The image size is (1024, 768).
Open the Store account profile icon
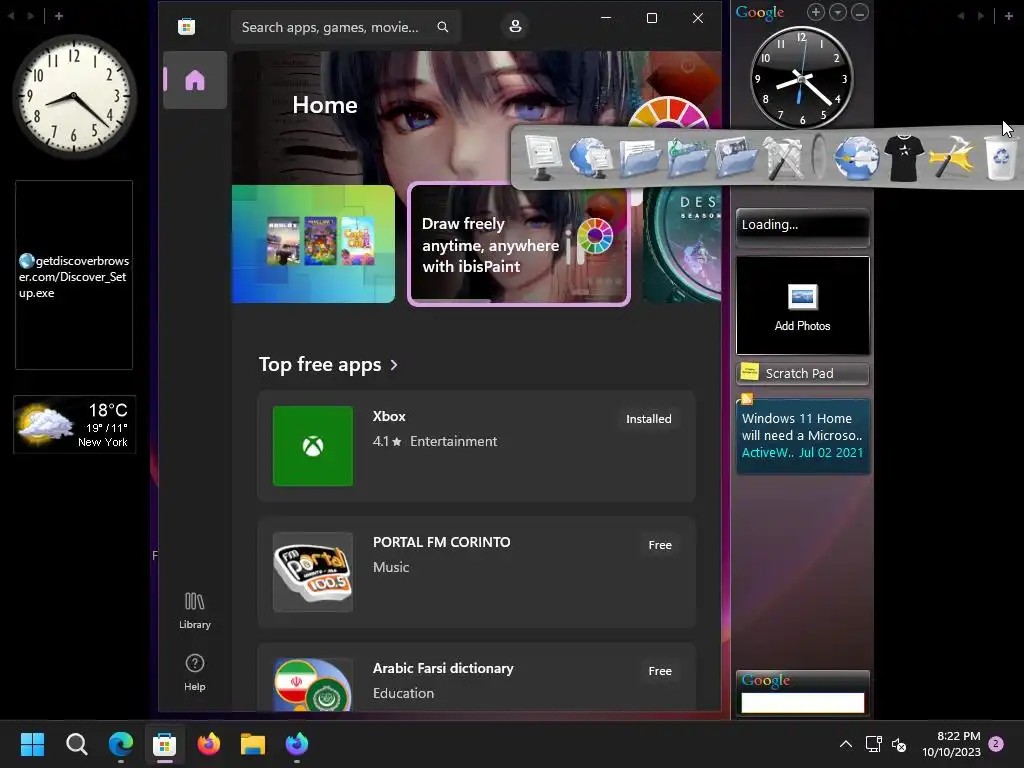pos(515,26)
